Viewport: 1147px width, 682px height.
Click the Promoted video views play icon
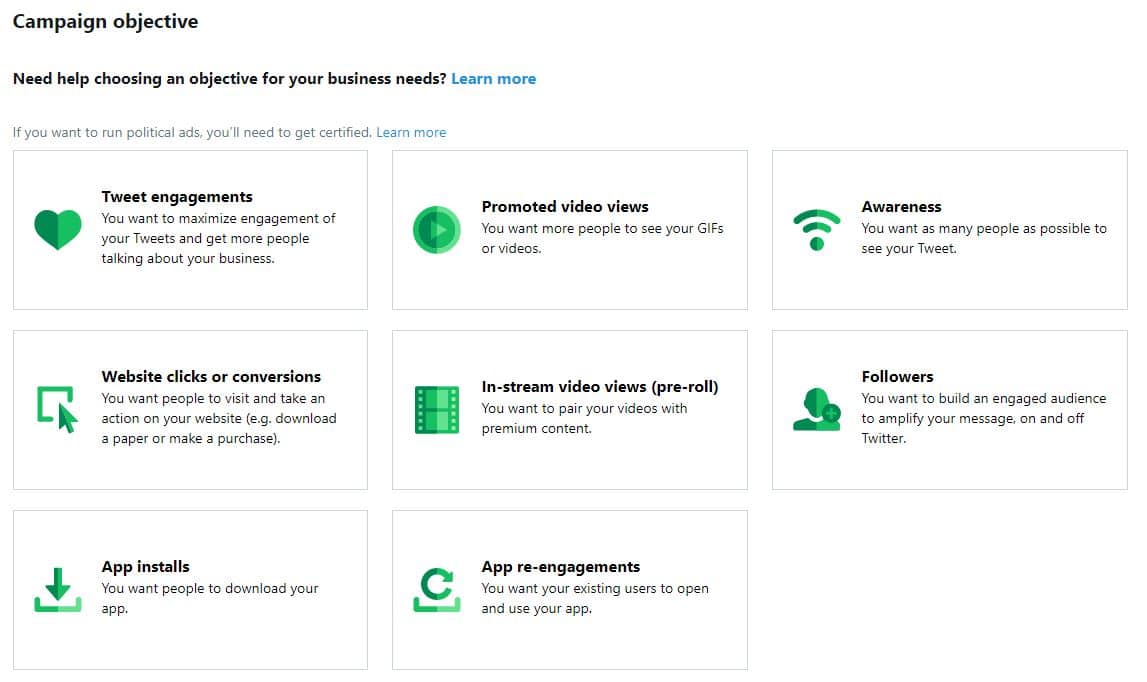(436, 229)
